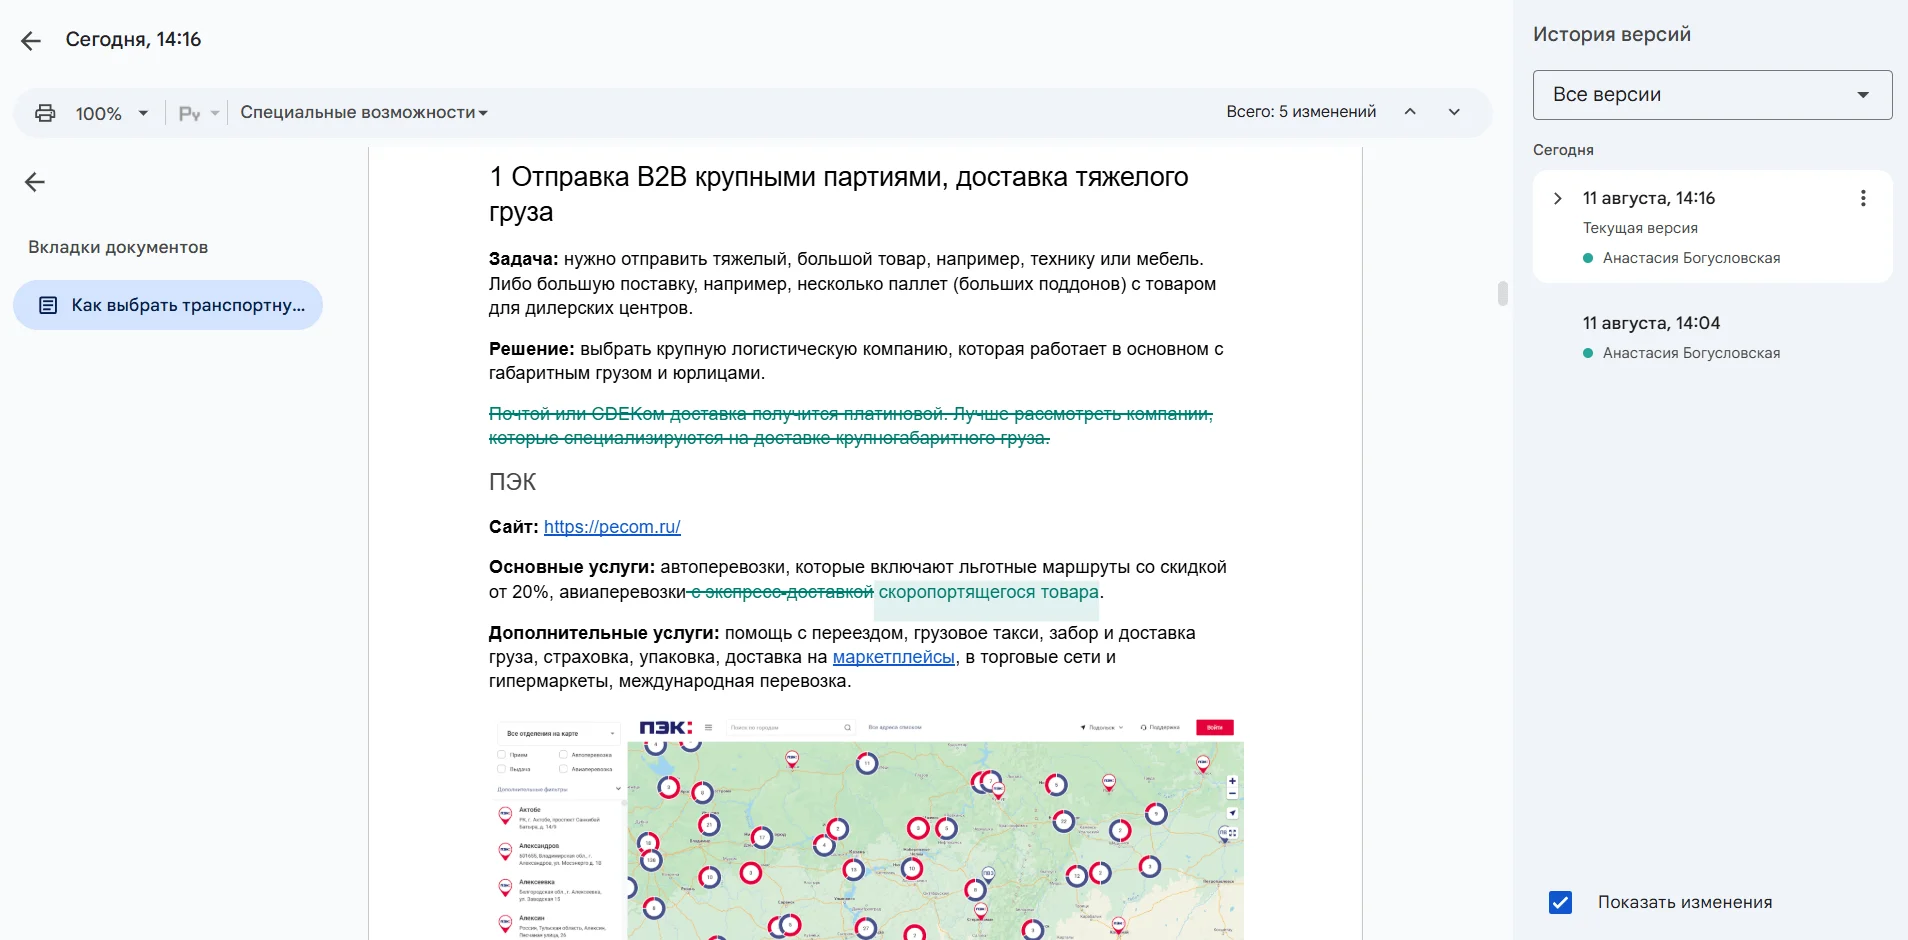Viewport: 1908px width, 940px height.
Task: Open the Все версии filter dropdown
Action: point(1711,95)
